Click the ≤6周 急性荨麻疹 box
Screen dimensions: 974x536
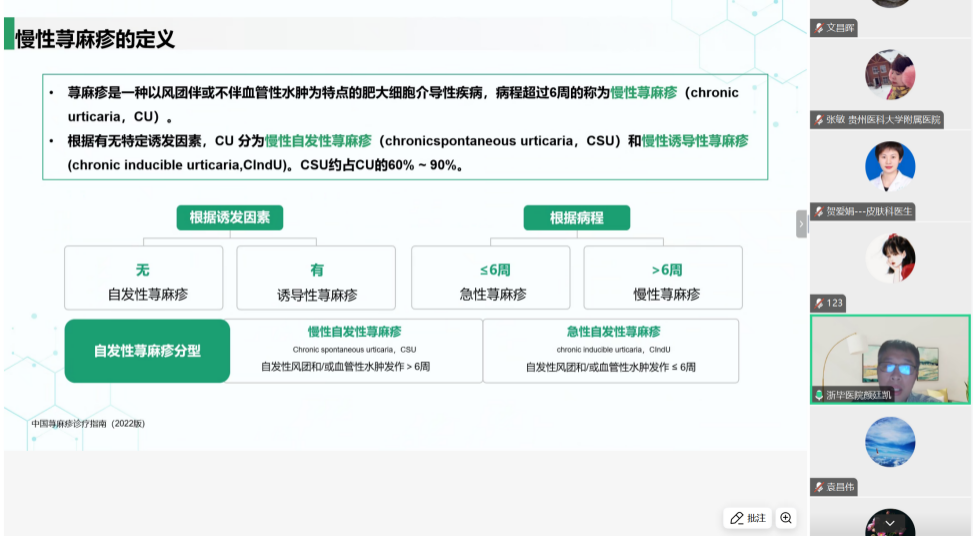491,278
